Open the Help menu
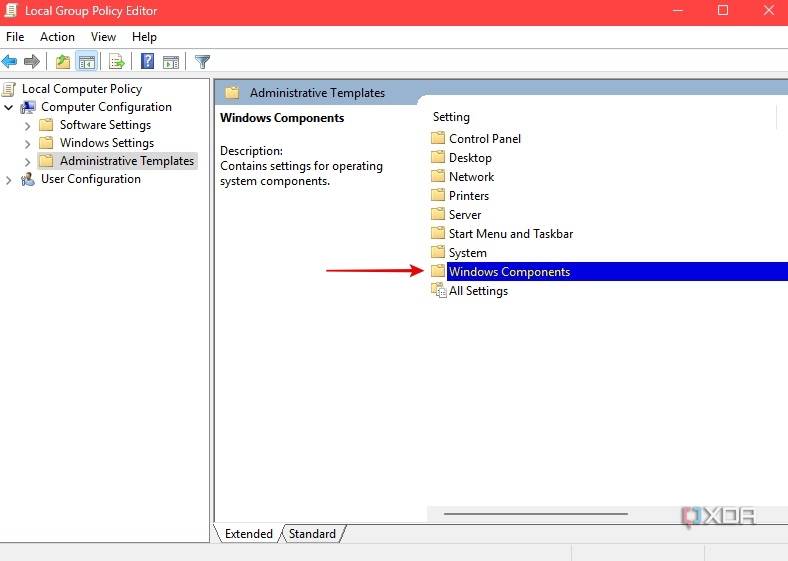 coord(144,37)
